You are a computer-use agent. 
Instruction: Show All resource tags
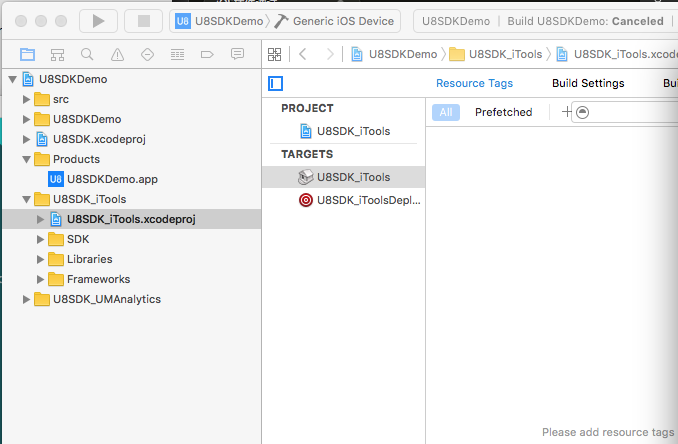coord(446,112)
